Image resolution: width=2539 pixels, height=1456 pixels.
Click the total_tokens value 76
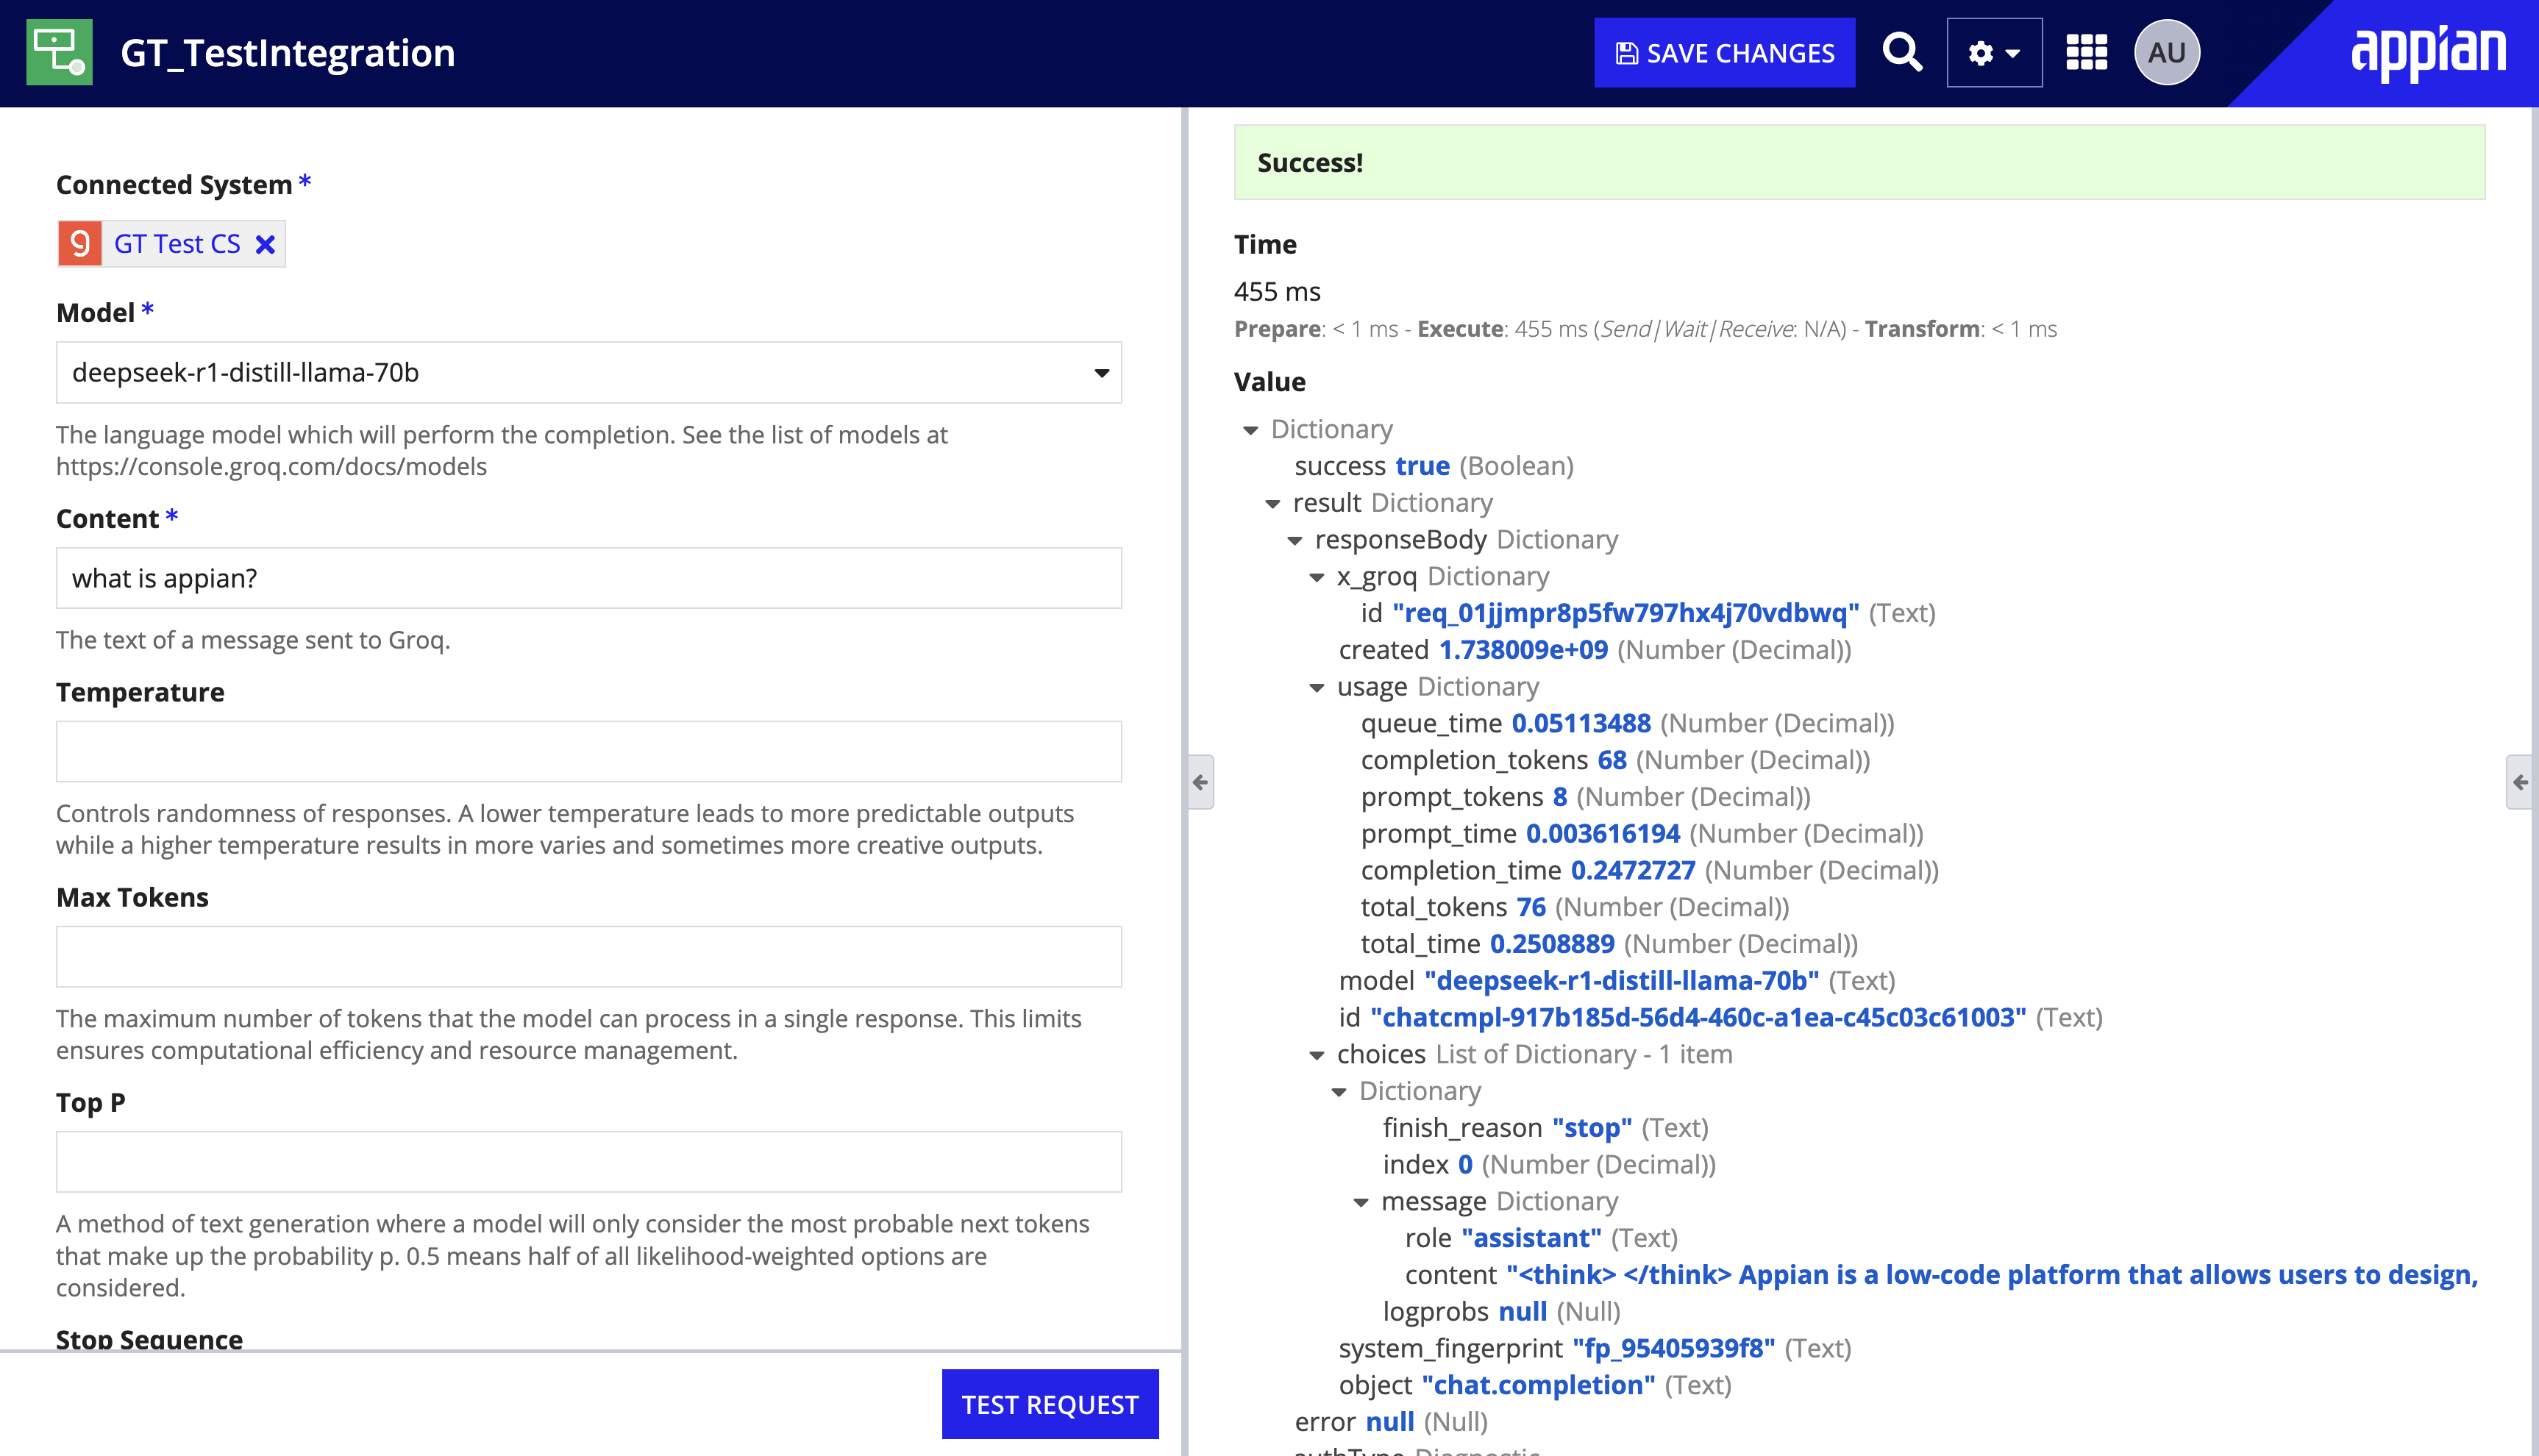point(1531,907)
